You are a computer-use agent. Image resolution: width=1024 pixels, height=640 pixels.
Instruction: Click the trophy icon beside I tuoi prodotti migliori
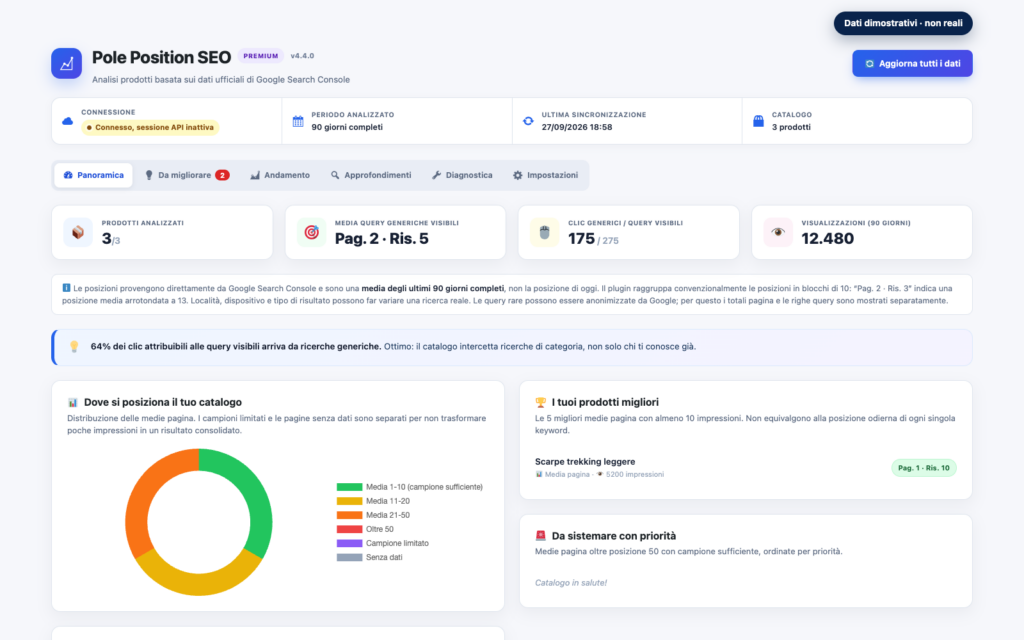point(540,402)
